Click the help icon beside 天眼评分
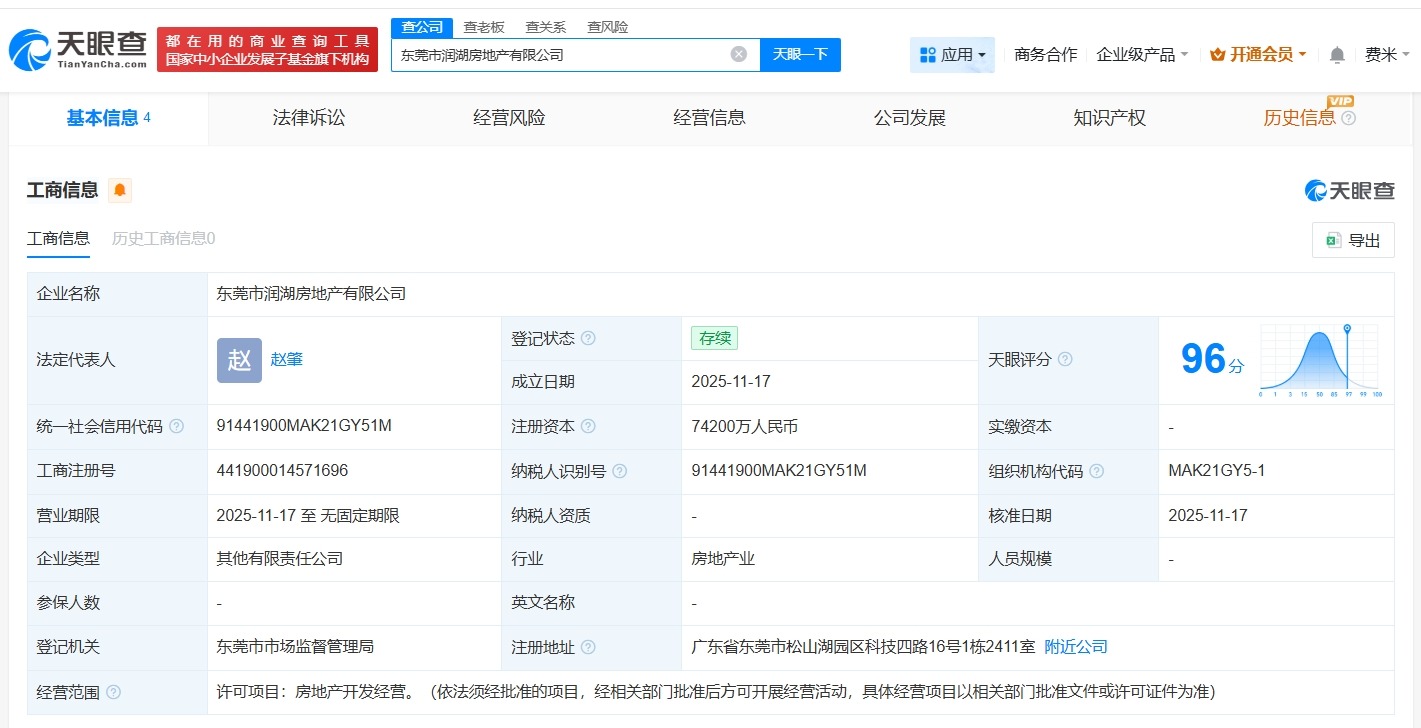This screenshot has height=728, width=1421. pos(1065,360)
